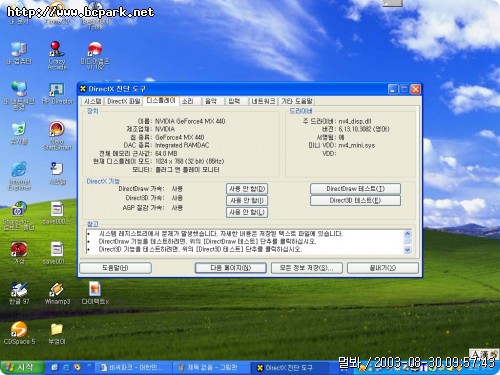Viewport: 500px width, 375px height.
Task: Select the 디스플레이 tab
Action: tap(161, 101)
